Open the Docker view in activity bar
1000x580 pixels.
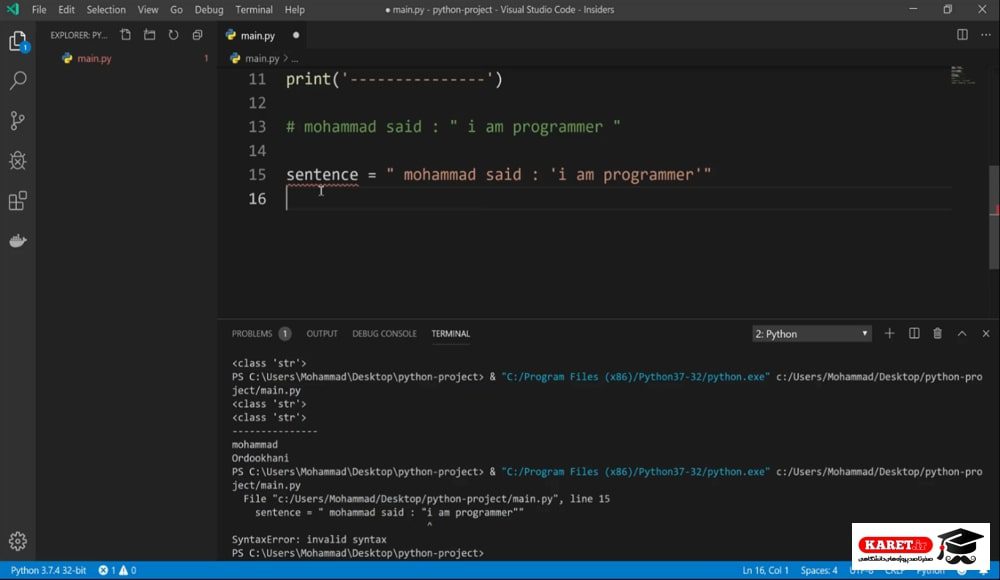tap(18, 241)
